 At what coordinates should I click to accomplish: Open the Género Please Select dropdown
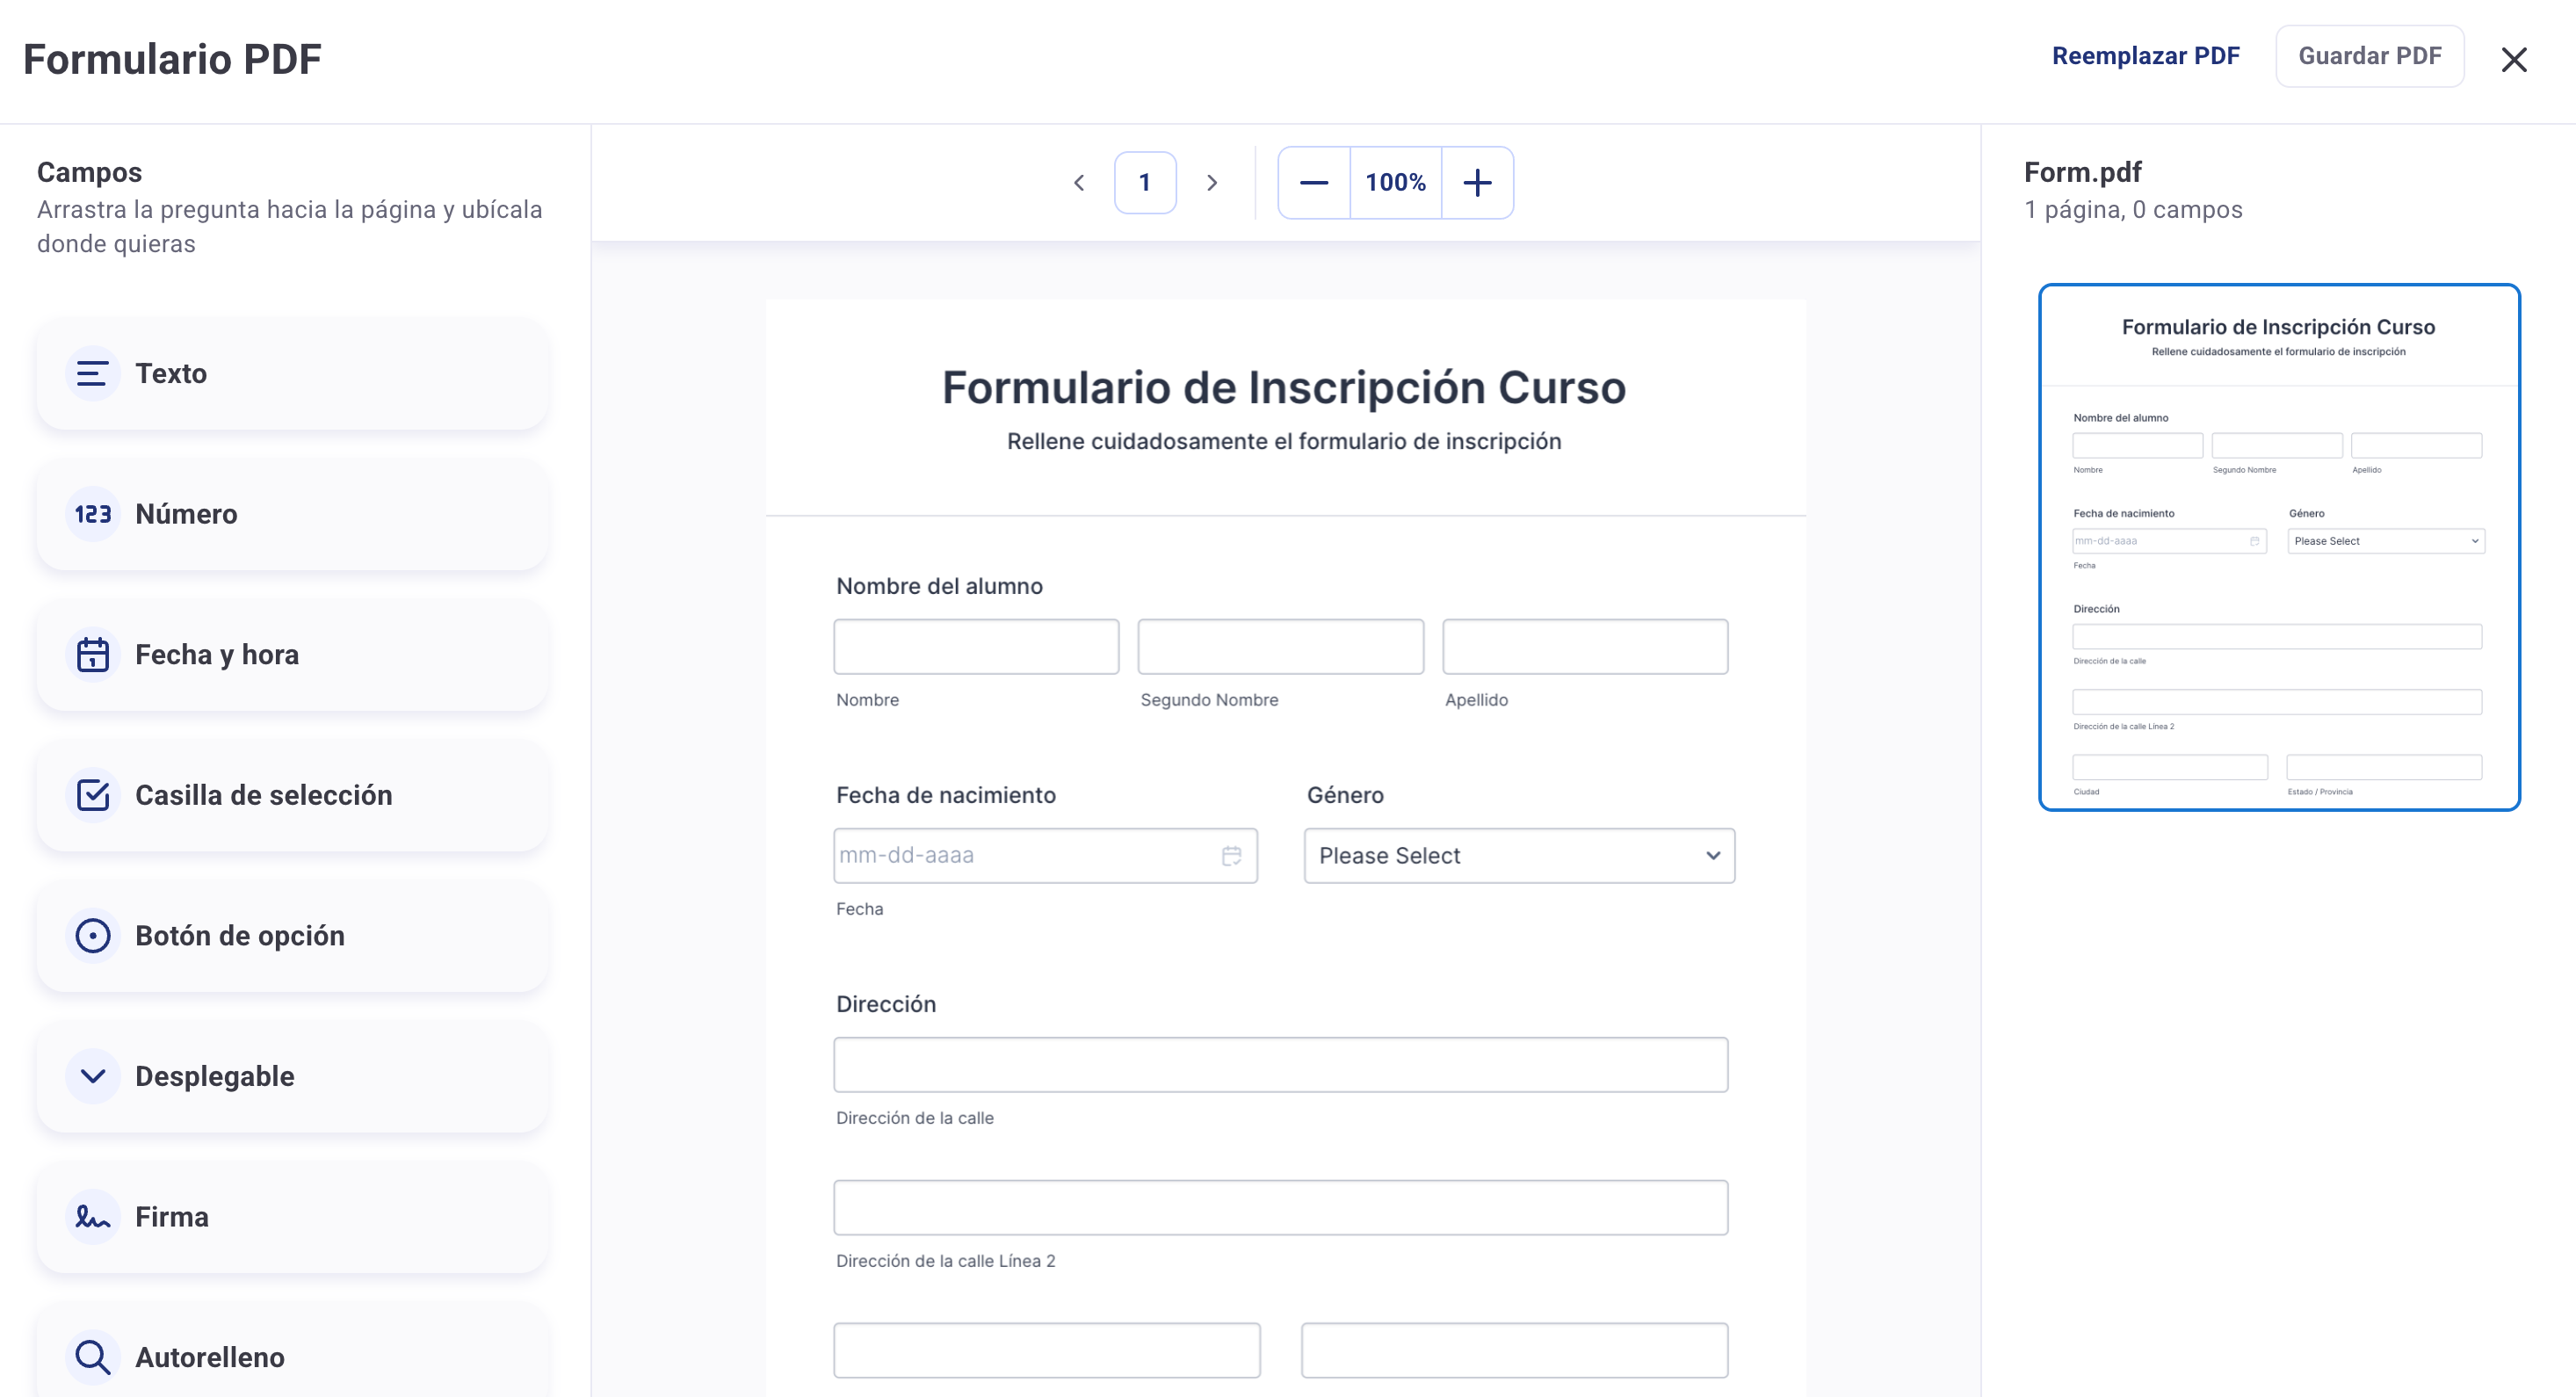(1518, 856)
